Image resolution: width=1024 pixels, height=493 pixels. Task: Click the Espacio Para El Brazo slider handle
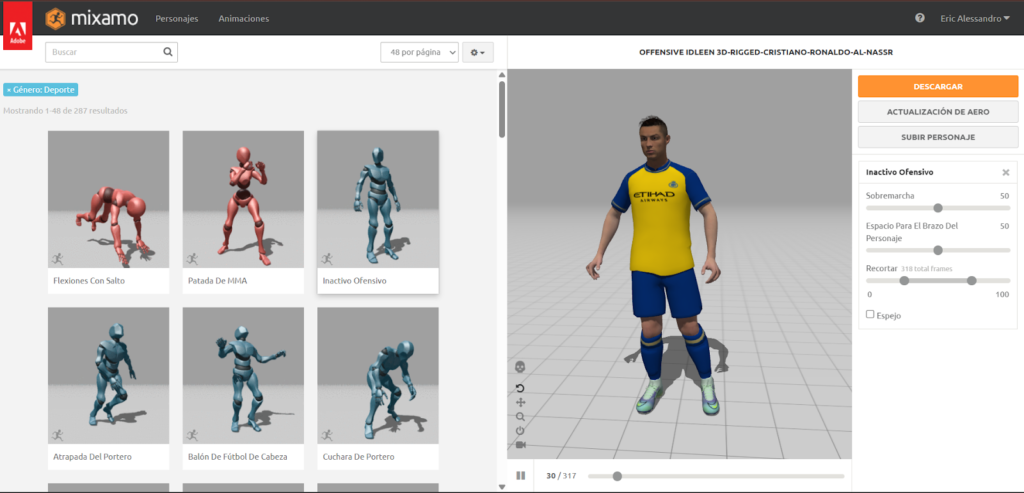coord(938,250)
